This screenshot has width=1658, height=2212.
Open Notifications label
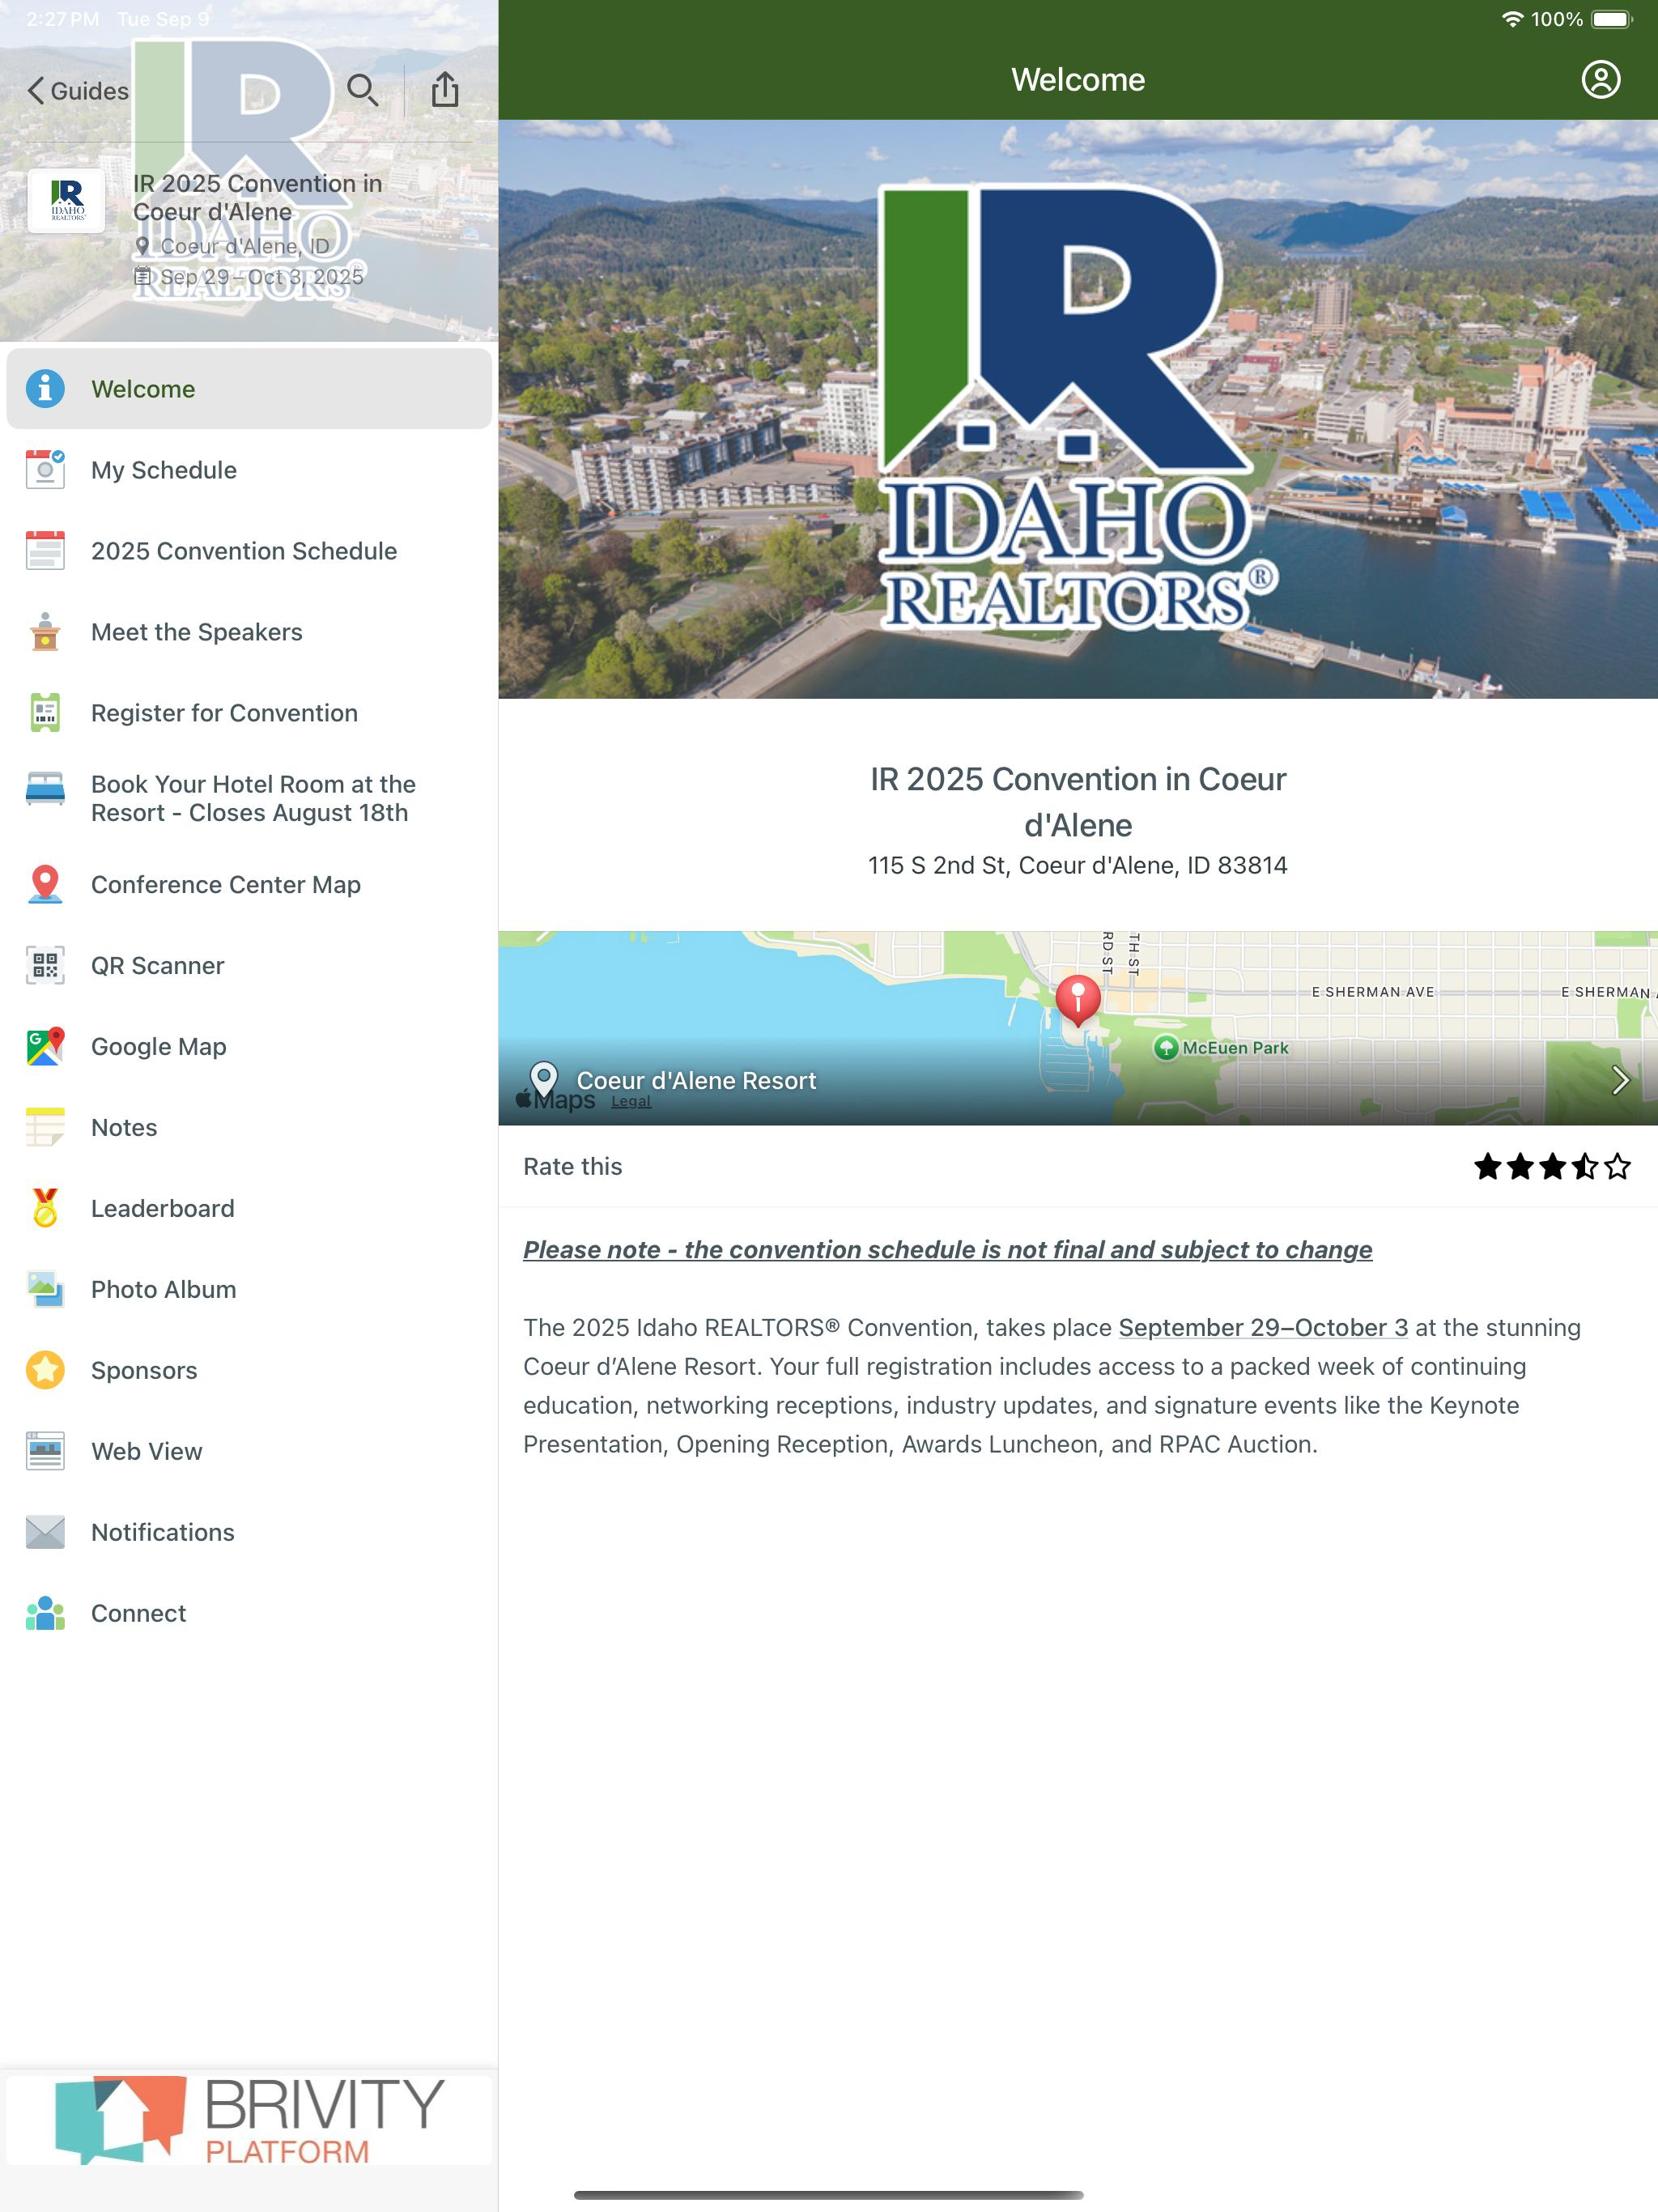click(x=163, y=1532)
